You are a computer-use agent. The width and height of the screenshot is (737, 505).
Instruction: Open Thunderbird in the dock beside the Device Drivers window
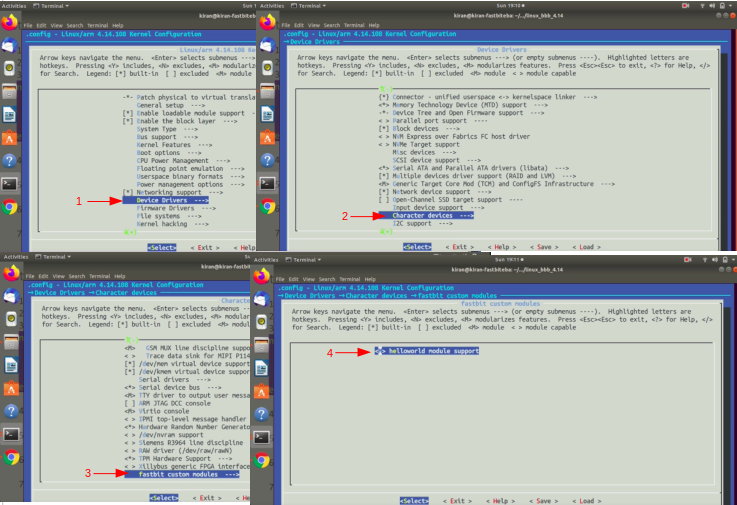pyautogui.click(x=267, y=45)
